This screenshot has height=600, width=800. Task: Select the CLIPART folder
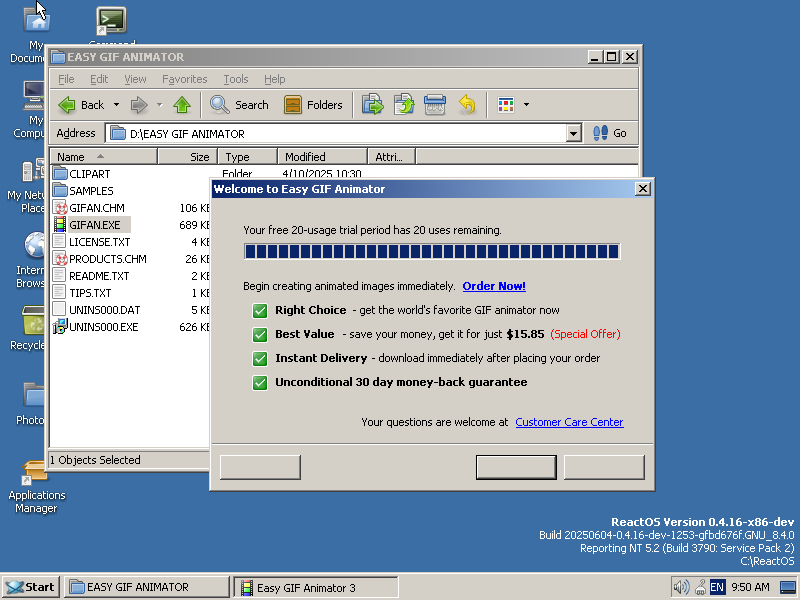[82, 174]
